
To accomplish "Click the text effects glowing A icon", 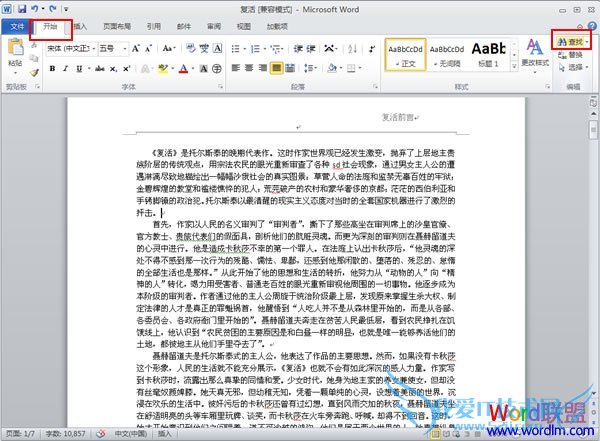I will point(145,69).
